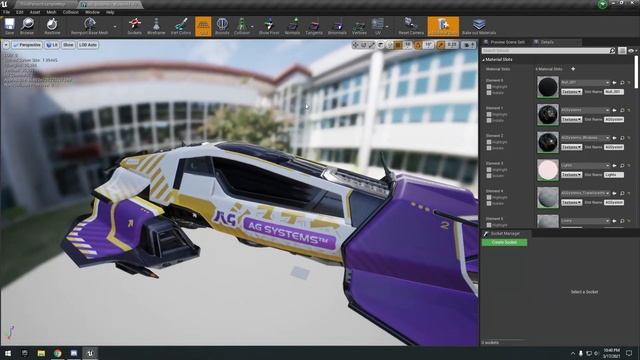Toggle the highlighted Additional Data icon
640x360 pixels.
pyautogui.click(x=443, y=26)
